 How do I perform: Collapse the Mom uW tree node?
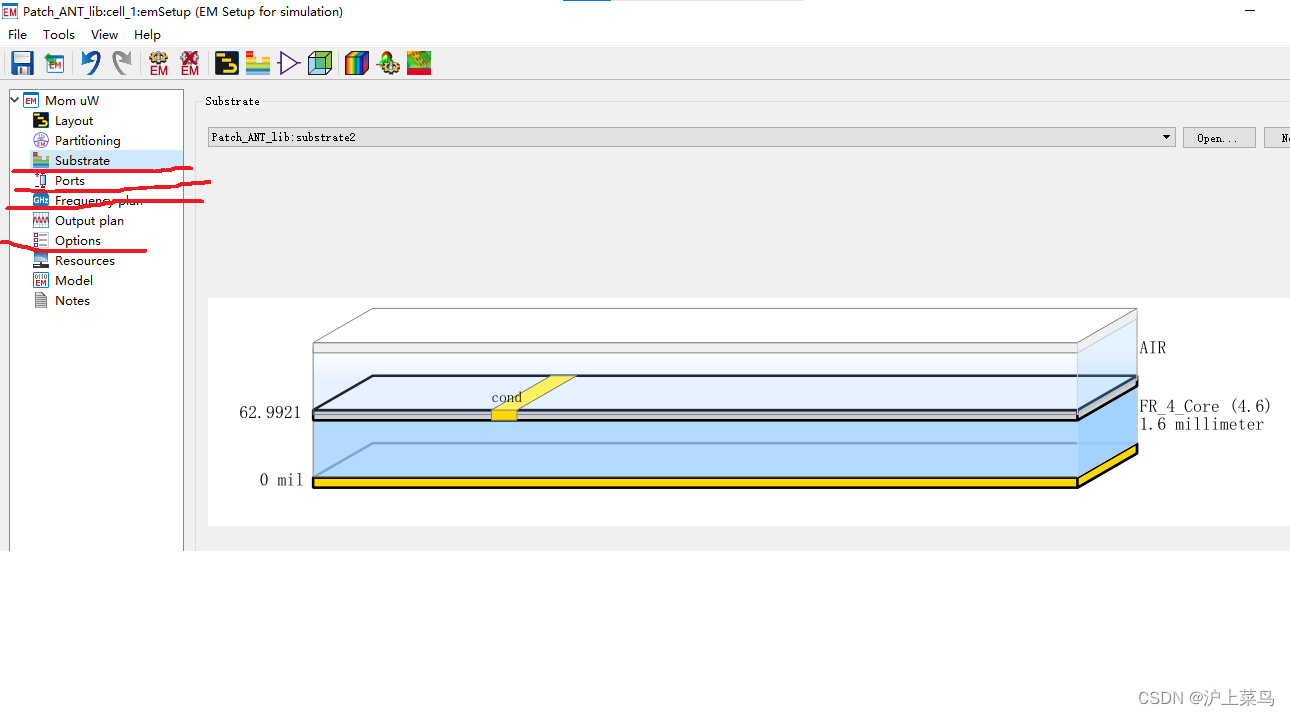point(15,100)
